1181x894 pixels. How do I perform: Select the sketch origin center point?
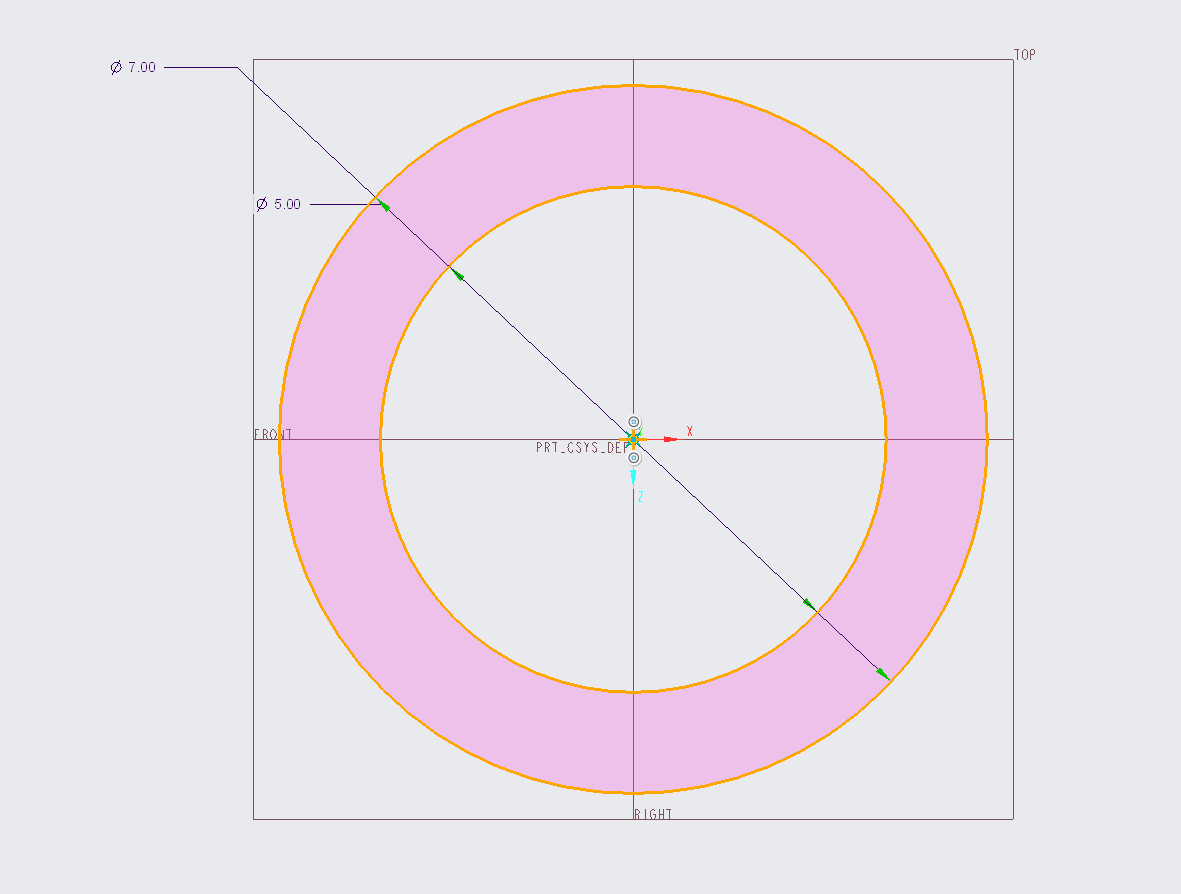(633, 439)
